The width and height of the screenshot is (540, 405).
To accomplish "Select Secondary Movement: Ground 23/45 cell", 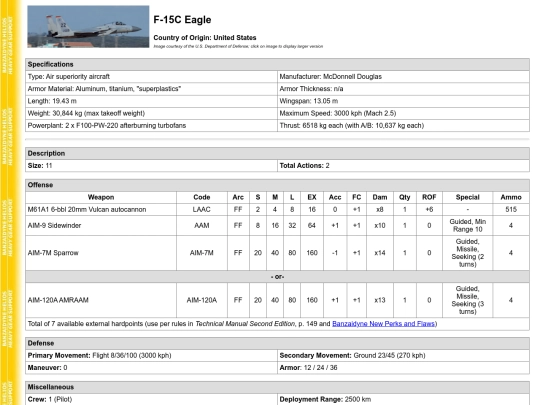I will [x=403, y=355].
